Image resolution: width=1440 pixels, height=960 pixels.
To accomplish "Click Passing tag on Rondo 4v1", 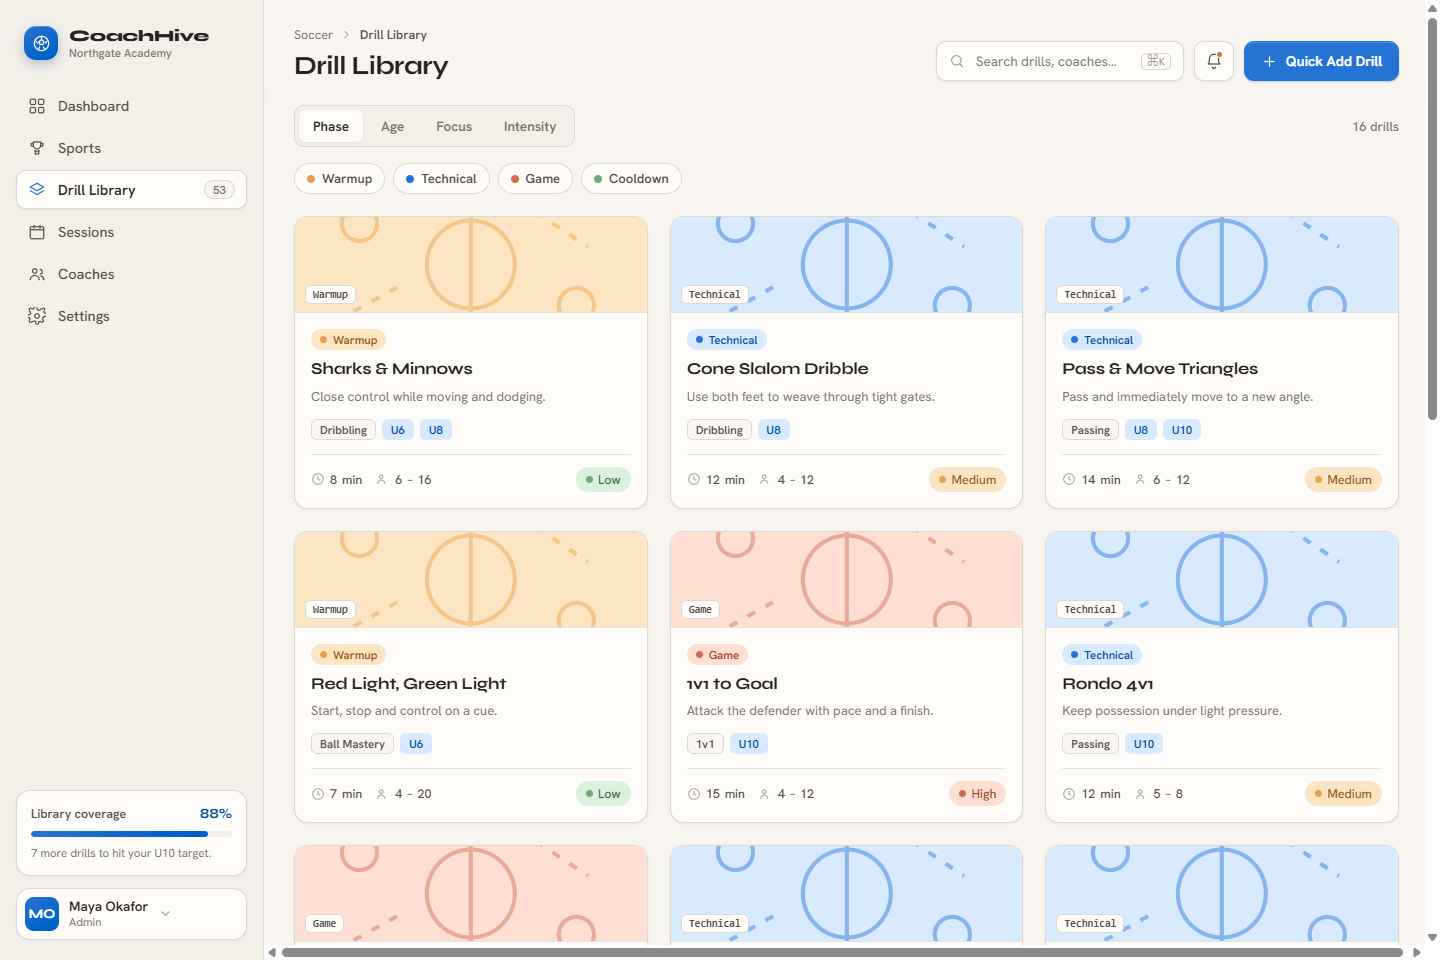I will 1090,744.
